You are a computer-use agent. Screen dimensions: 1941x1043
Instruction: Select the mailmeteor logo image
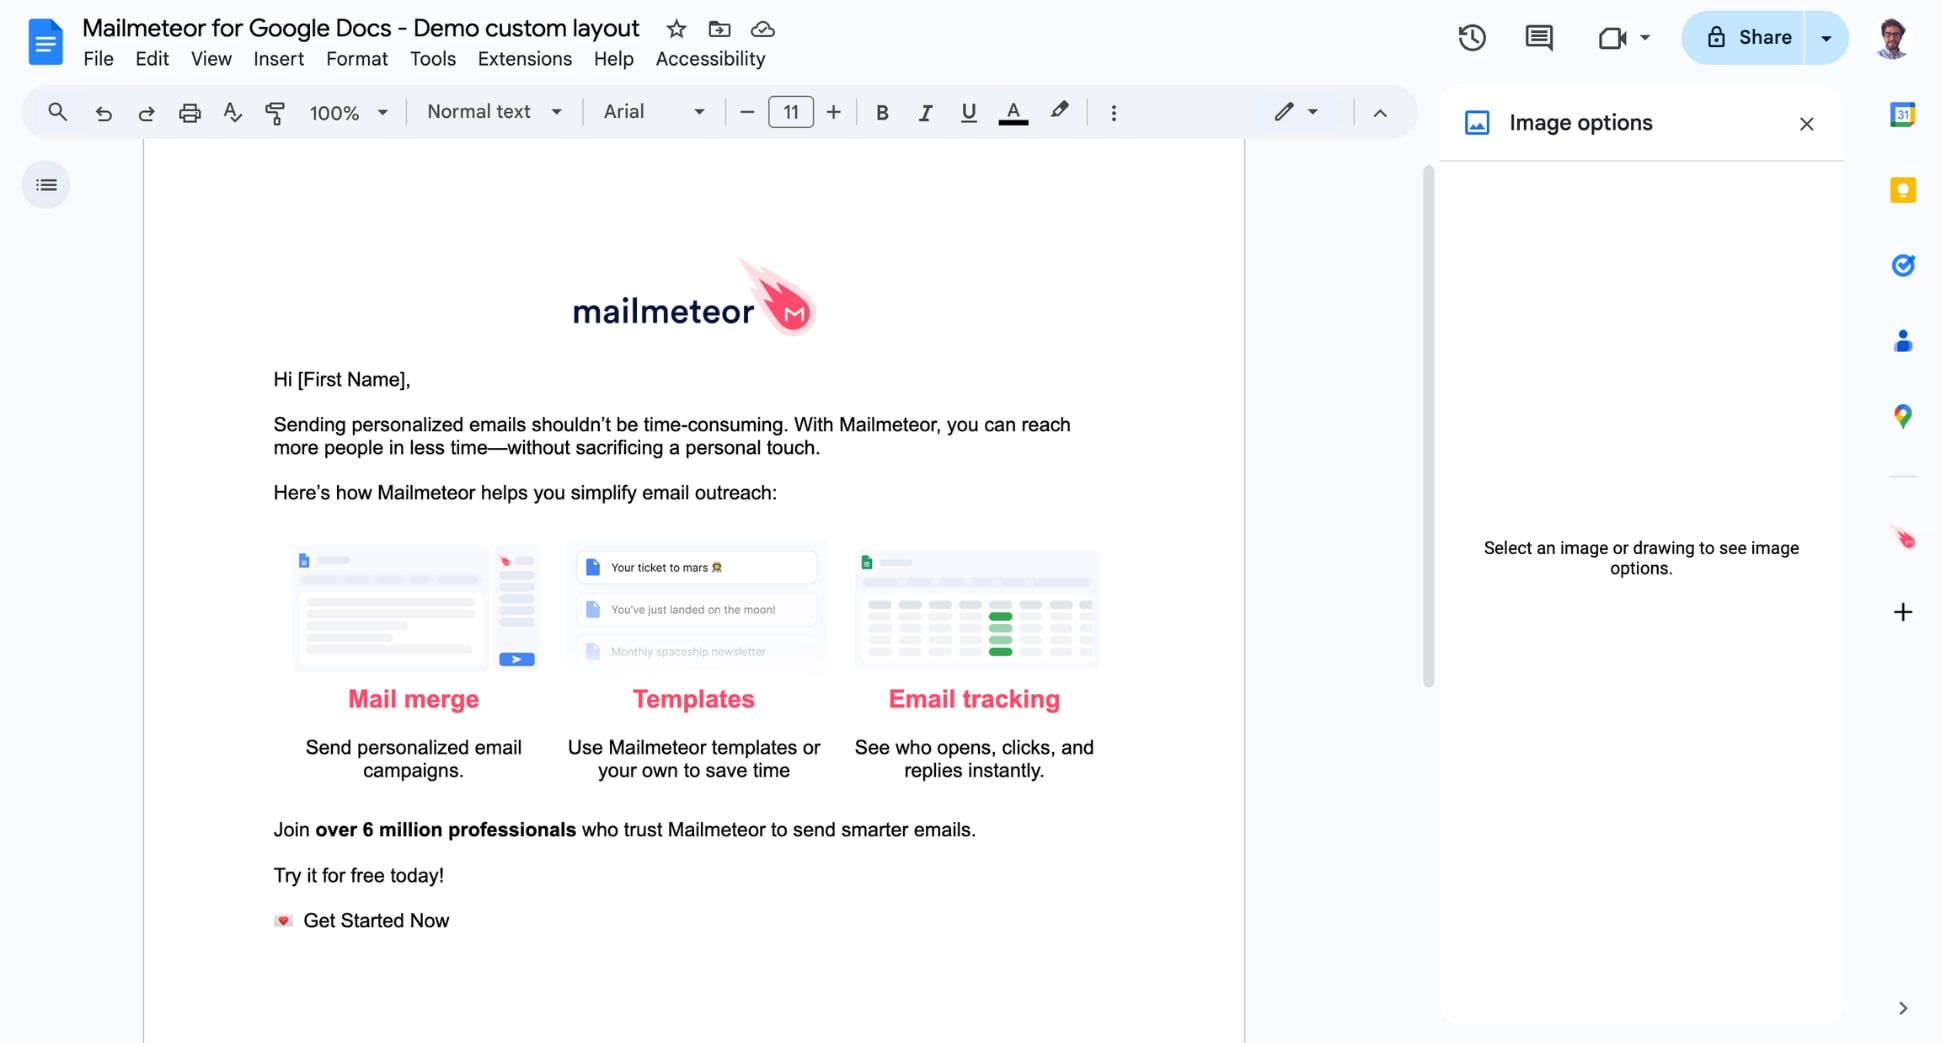693,297
